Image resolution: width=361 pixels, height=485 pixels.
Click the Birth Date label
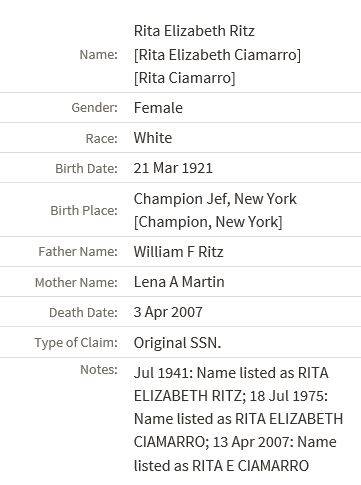pyautogui.click(x=86, y=168)
